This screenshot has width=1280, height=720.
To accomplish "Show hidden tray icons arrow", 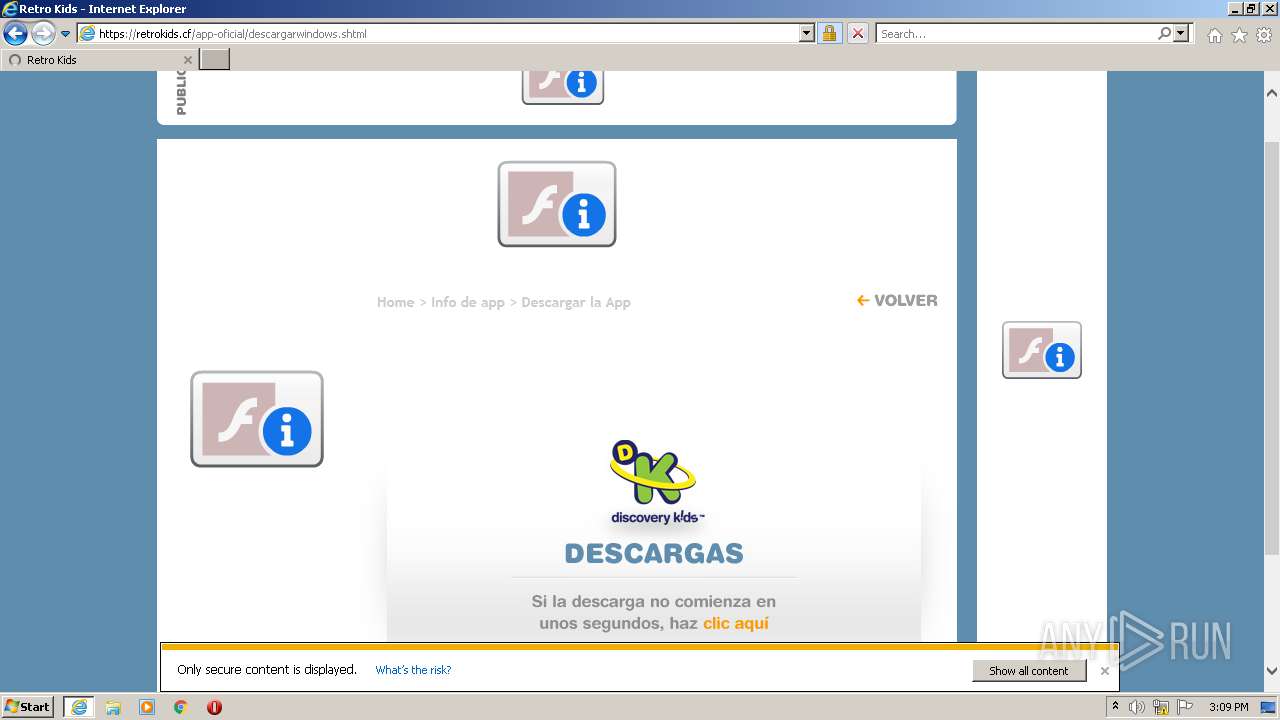I will (x=1116, y=707).
